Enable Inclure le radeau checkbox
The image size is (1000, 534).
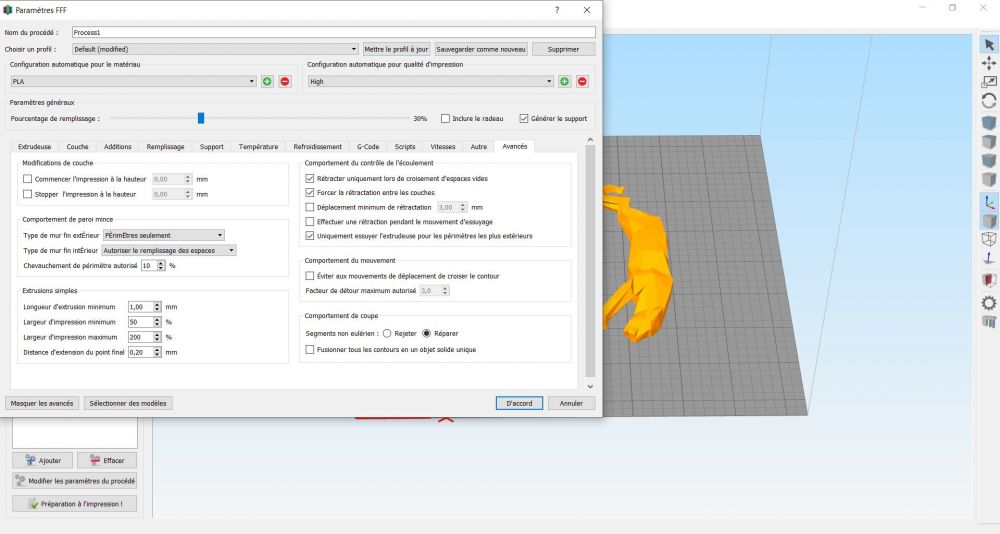point(445,119)
